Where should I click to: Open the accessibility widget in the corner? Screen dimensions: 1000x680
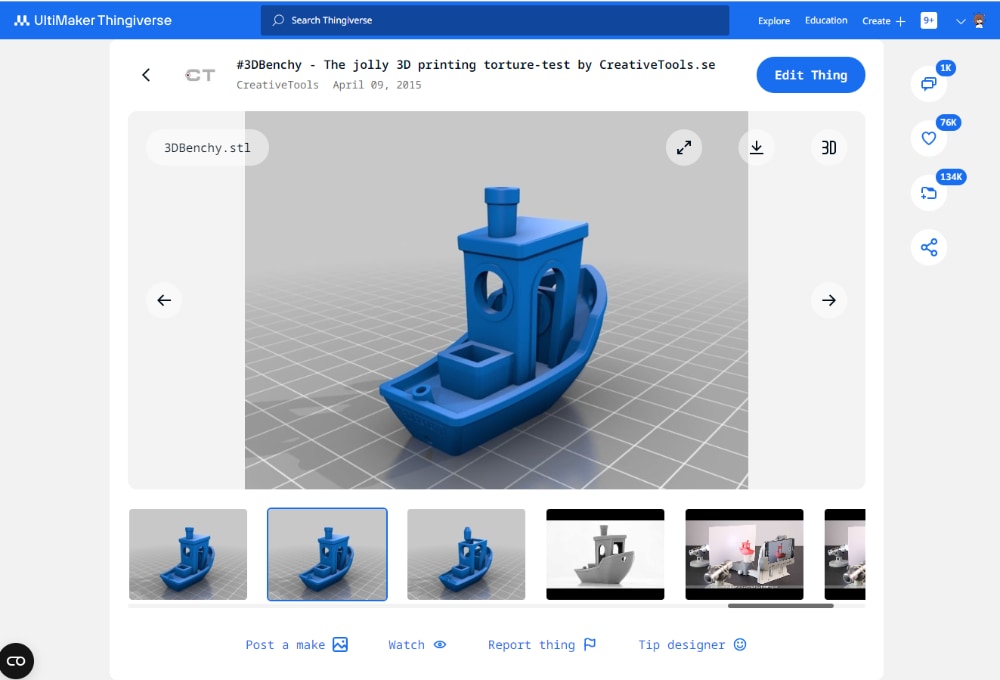pyautogui.click(x=17, y=661)
